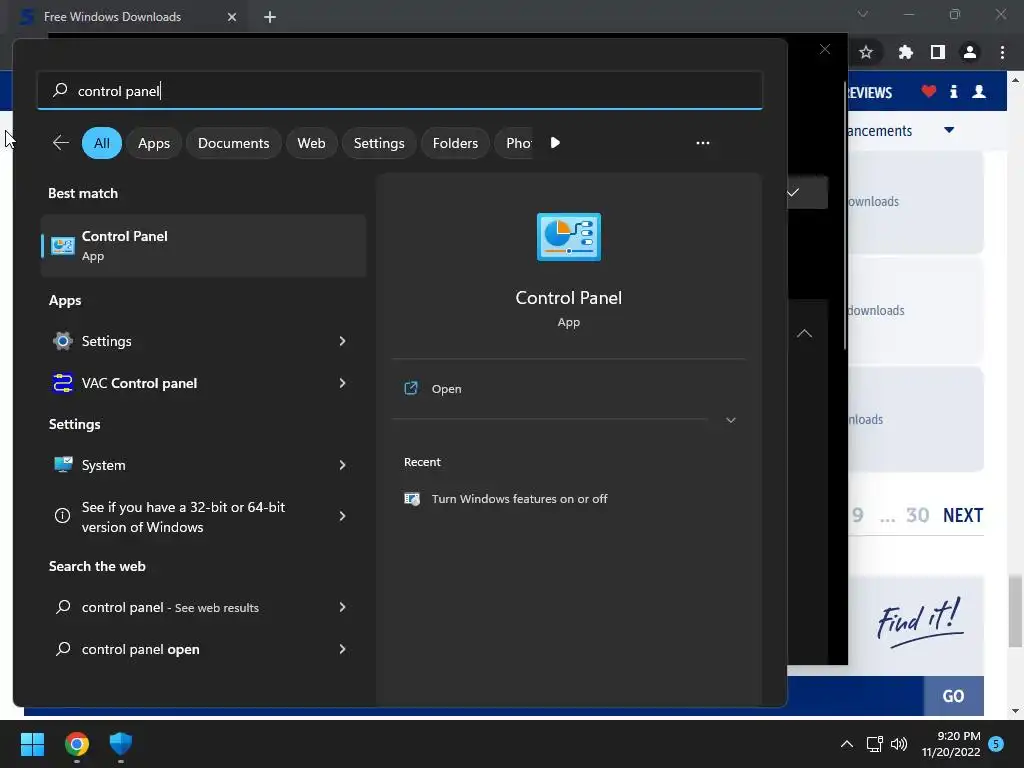Close the overlay with the X button
Screen dimensions: 1024x768
tap(825, 50)
